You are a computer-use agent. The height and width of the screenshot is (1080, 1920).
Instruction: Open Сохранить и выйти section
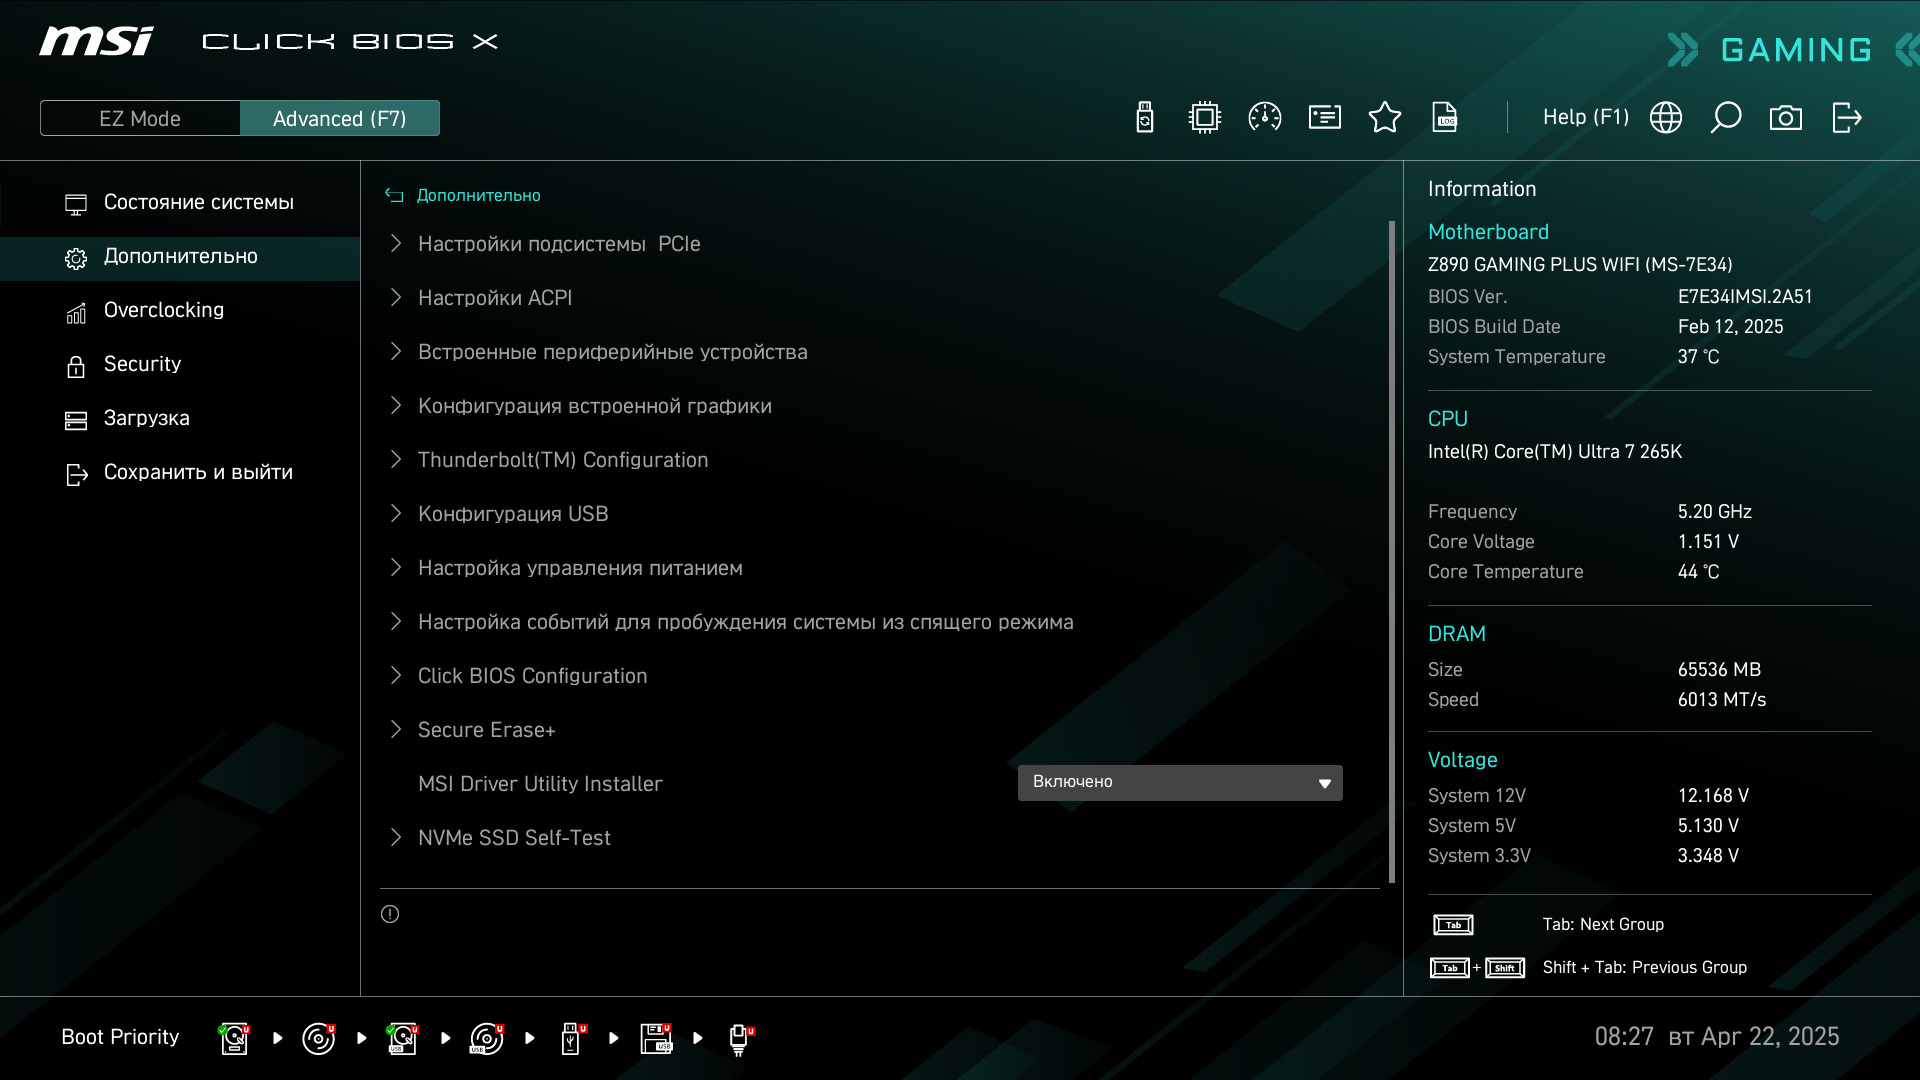click(x=180, y=473)
